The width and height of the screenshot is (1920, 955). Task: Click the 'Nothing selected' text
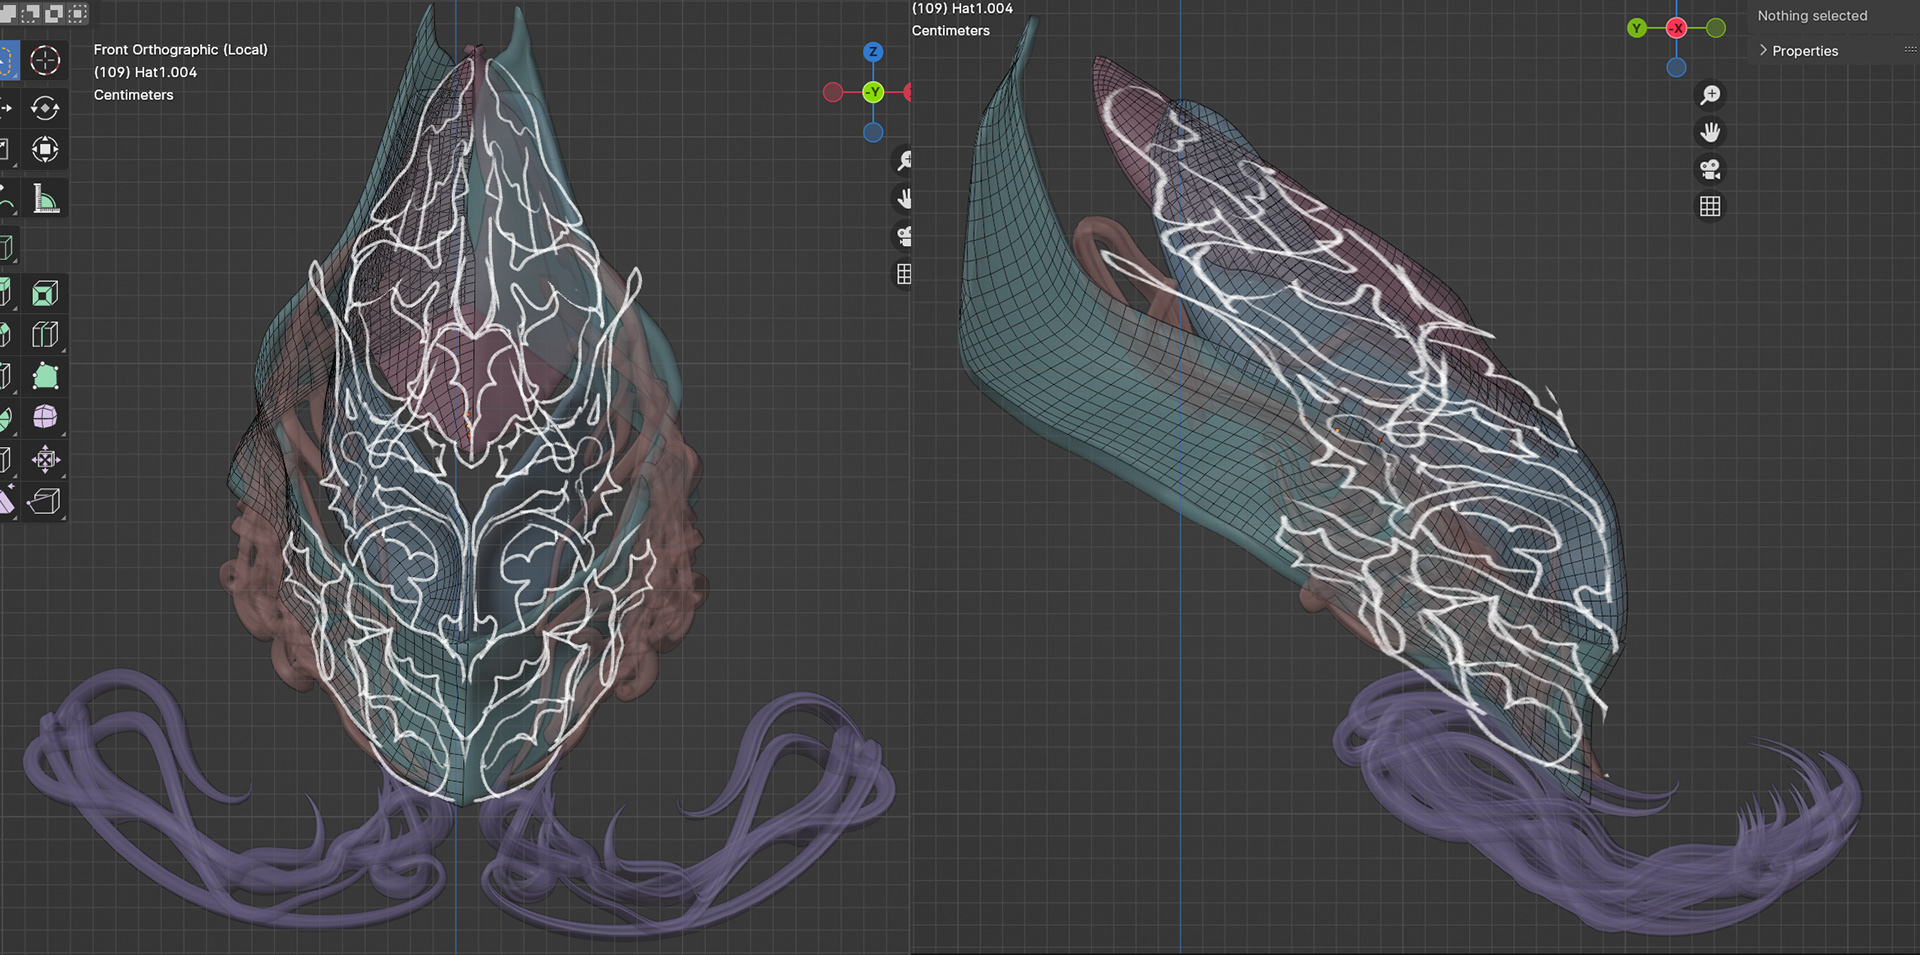1812,16
